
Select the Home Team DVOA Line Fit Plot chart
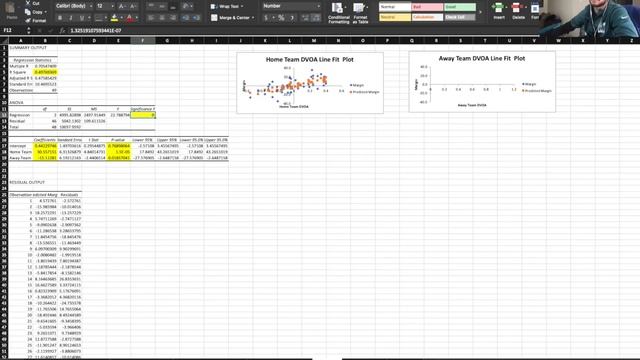(310, 83)
